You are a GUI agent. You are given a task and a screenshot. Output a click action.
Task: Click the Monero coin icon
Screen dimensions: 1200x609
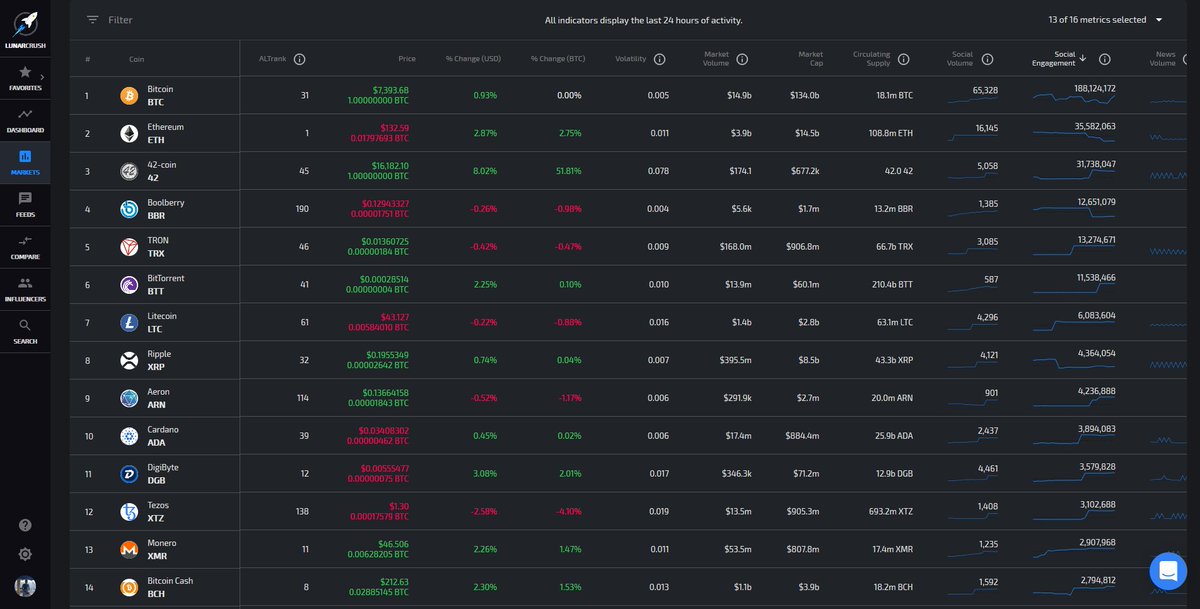129,550
